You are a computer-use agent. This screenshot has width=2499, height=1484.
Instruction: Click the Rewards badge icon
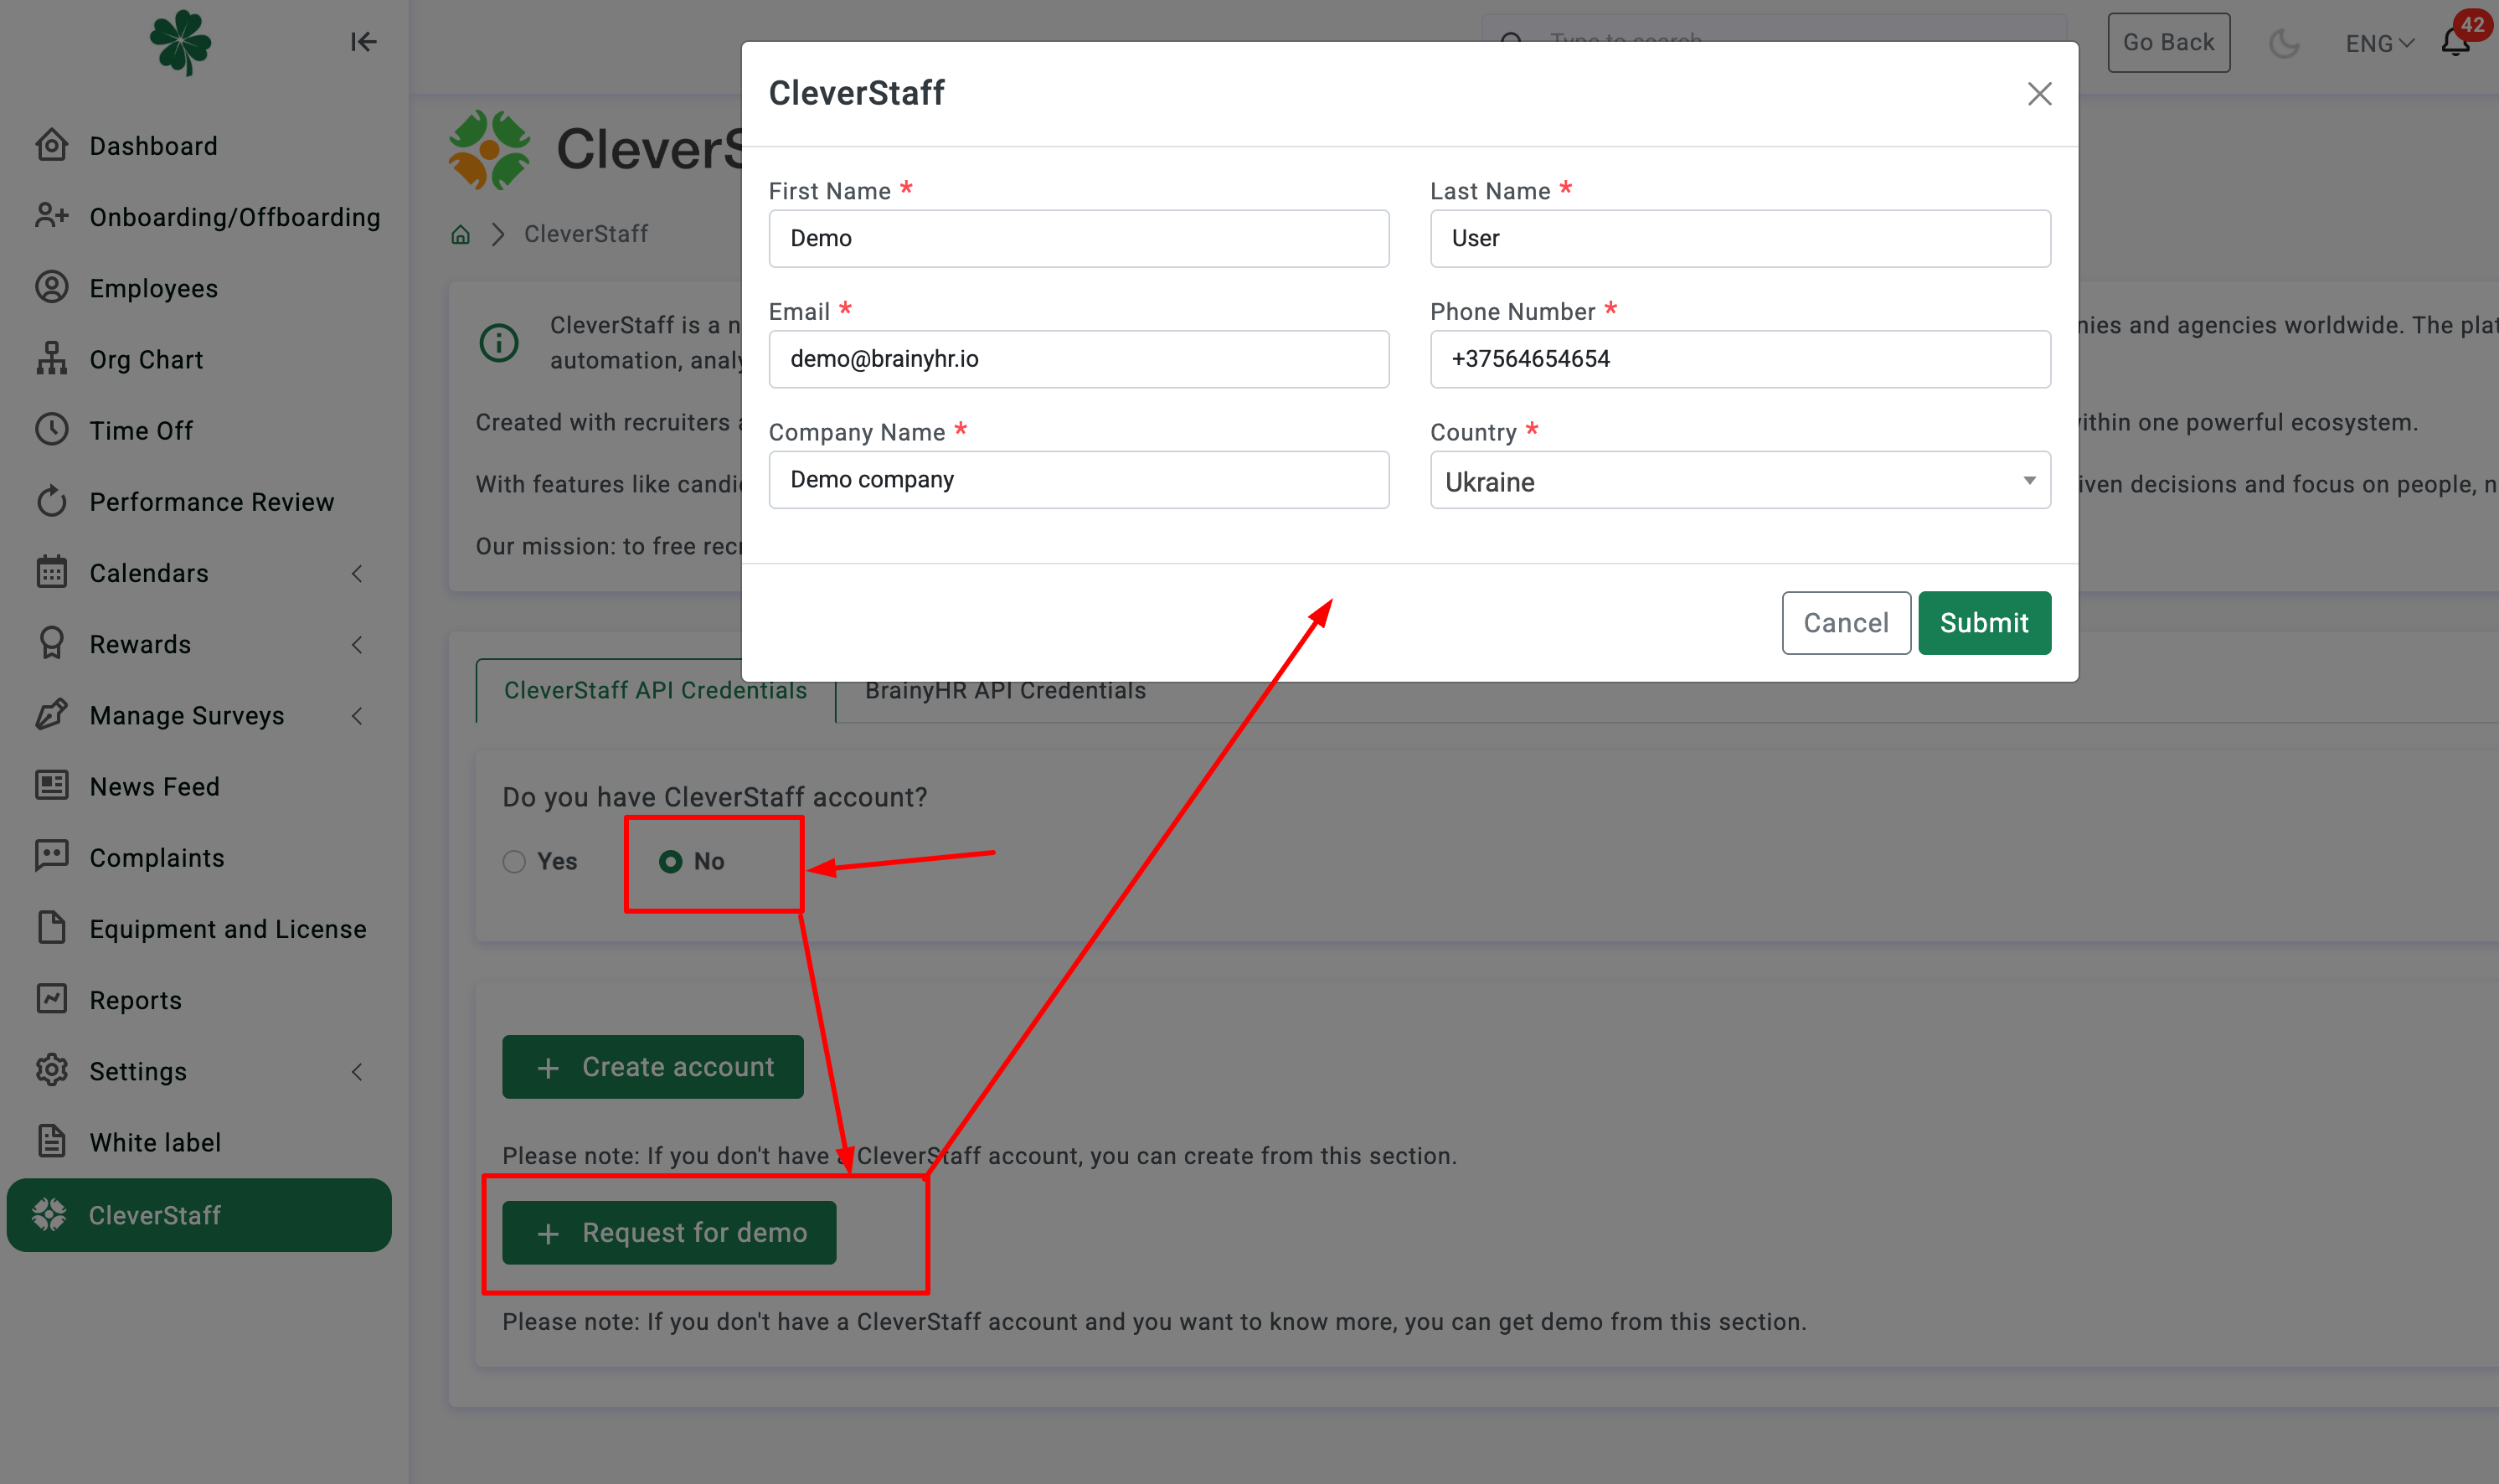point(52,643)
